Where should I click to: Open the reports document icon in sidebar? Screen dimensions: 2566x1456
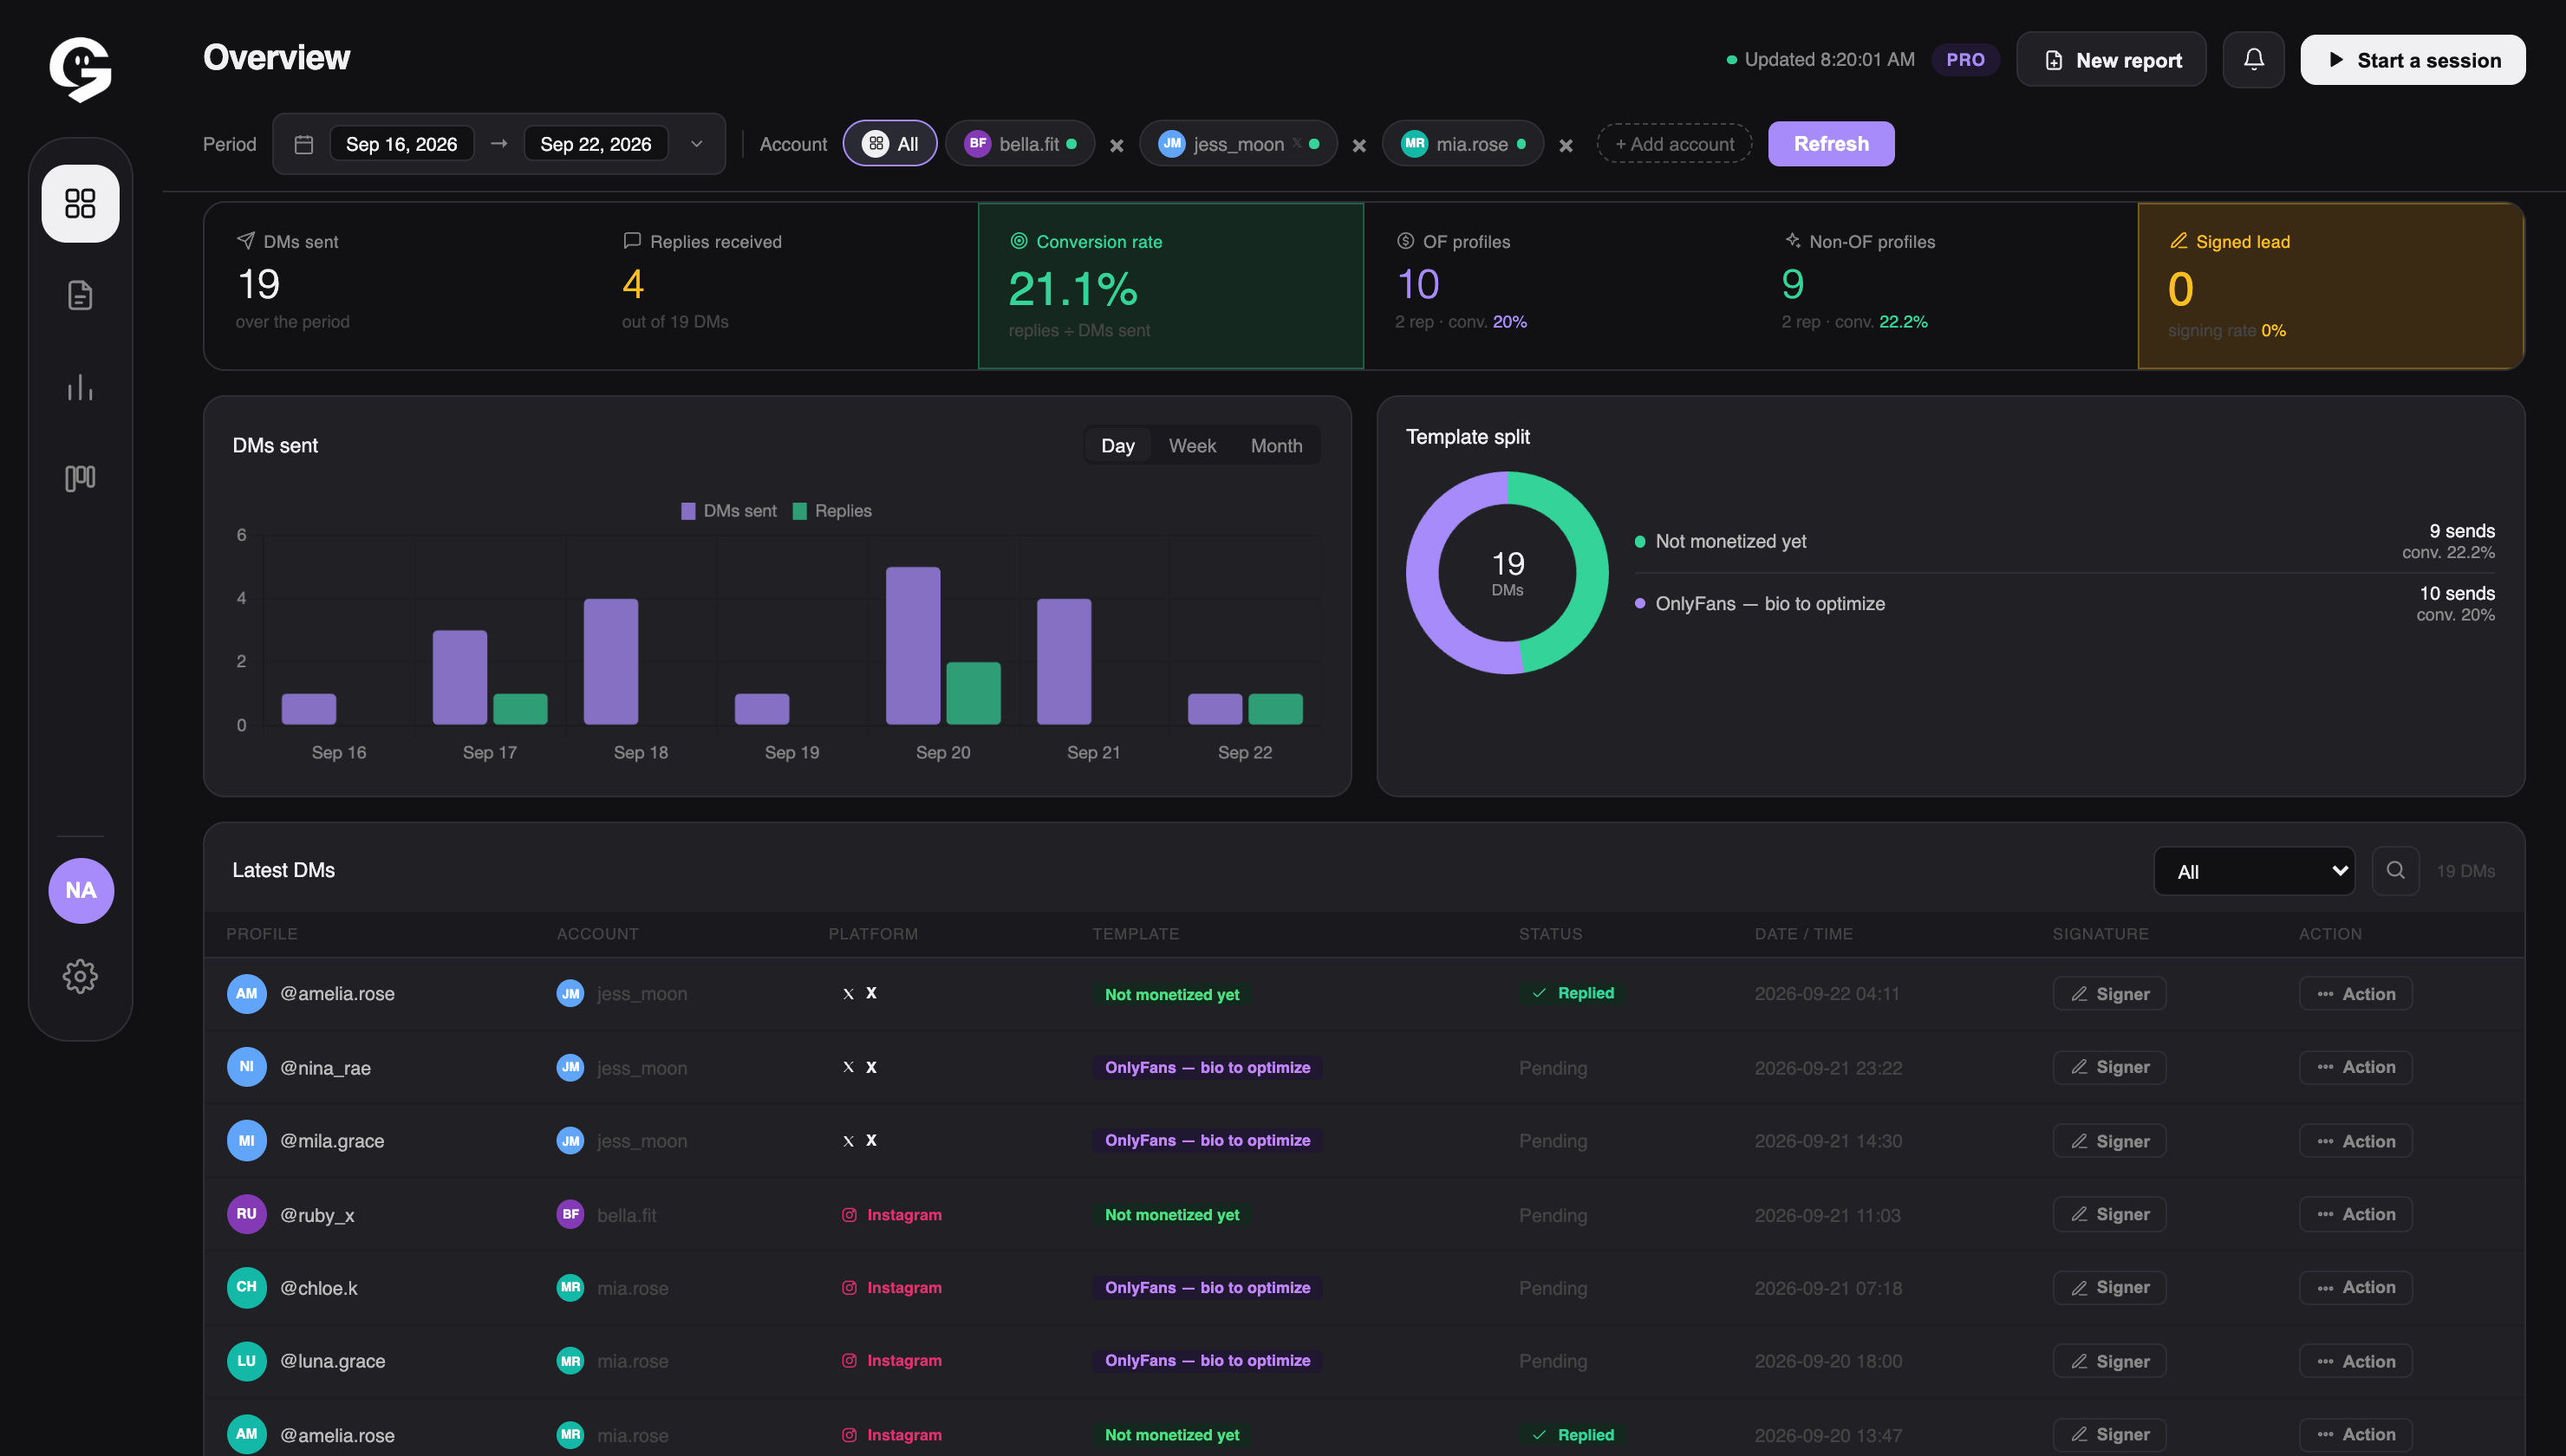pyautogui.click(x=80, y=295)
